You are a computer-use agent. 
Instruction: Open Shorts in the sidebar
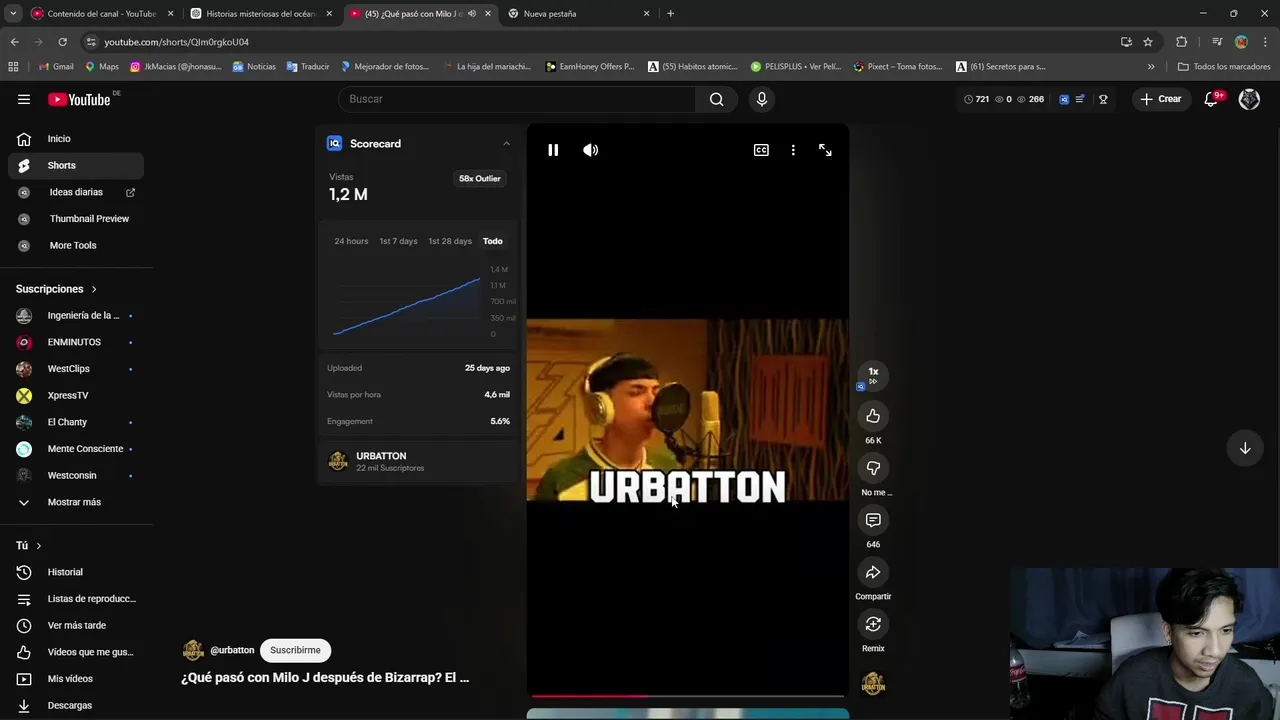pos(76,165)
